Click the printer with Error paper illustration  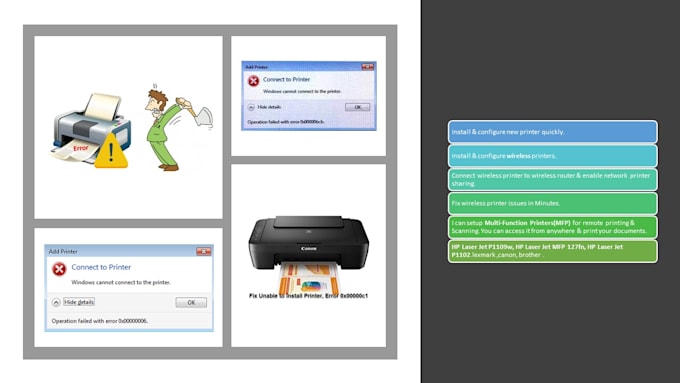pos(90,130)
